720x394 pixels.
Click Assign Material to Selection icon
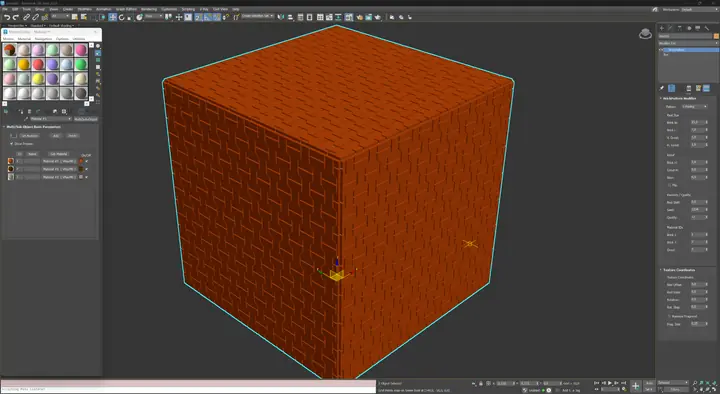[21, 112]
